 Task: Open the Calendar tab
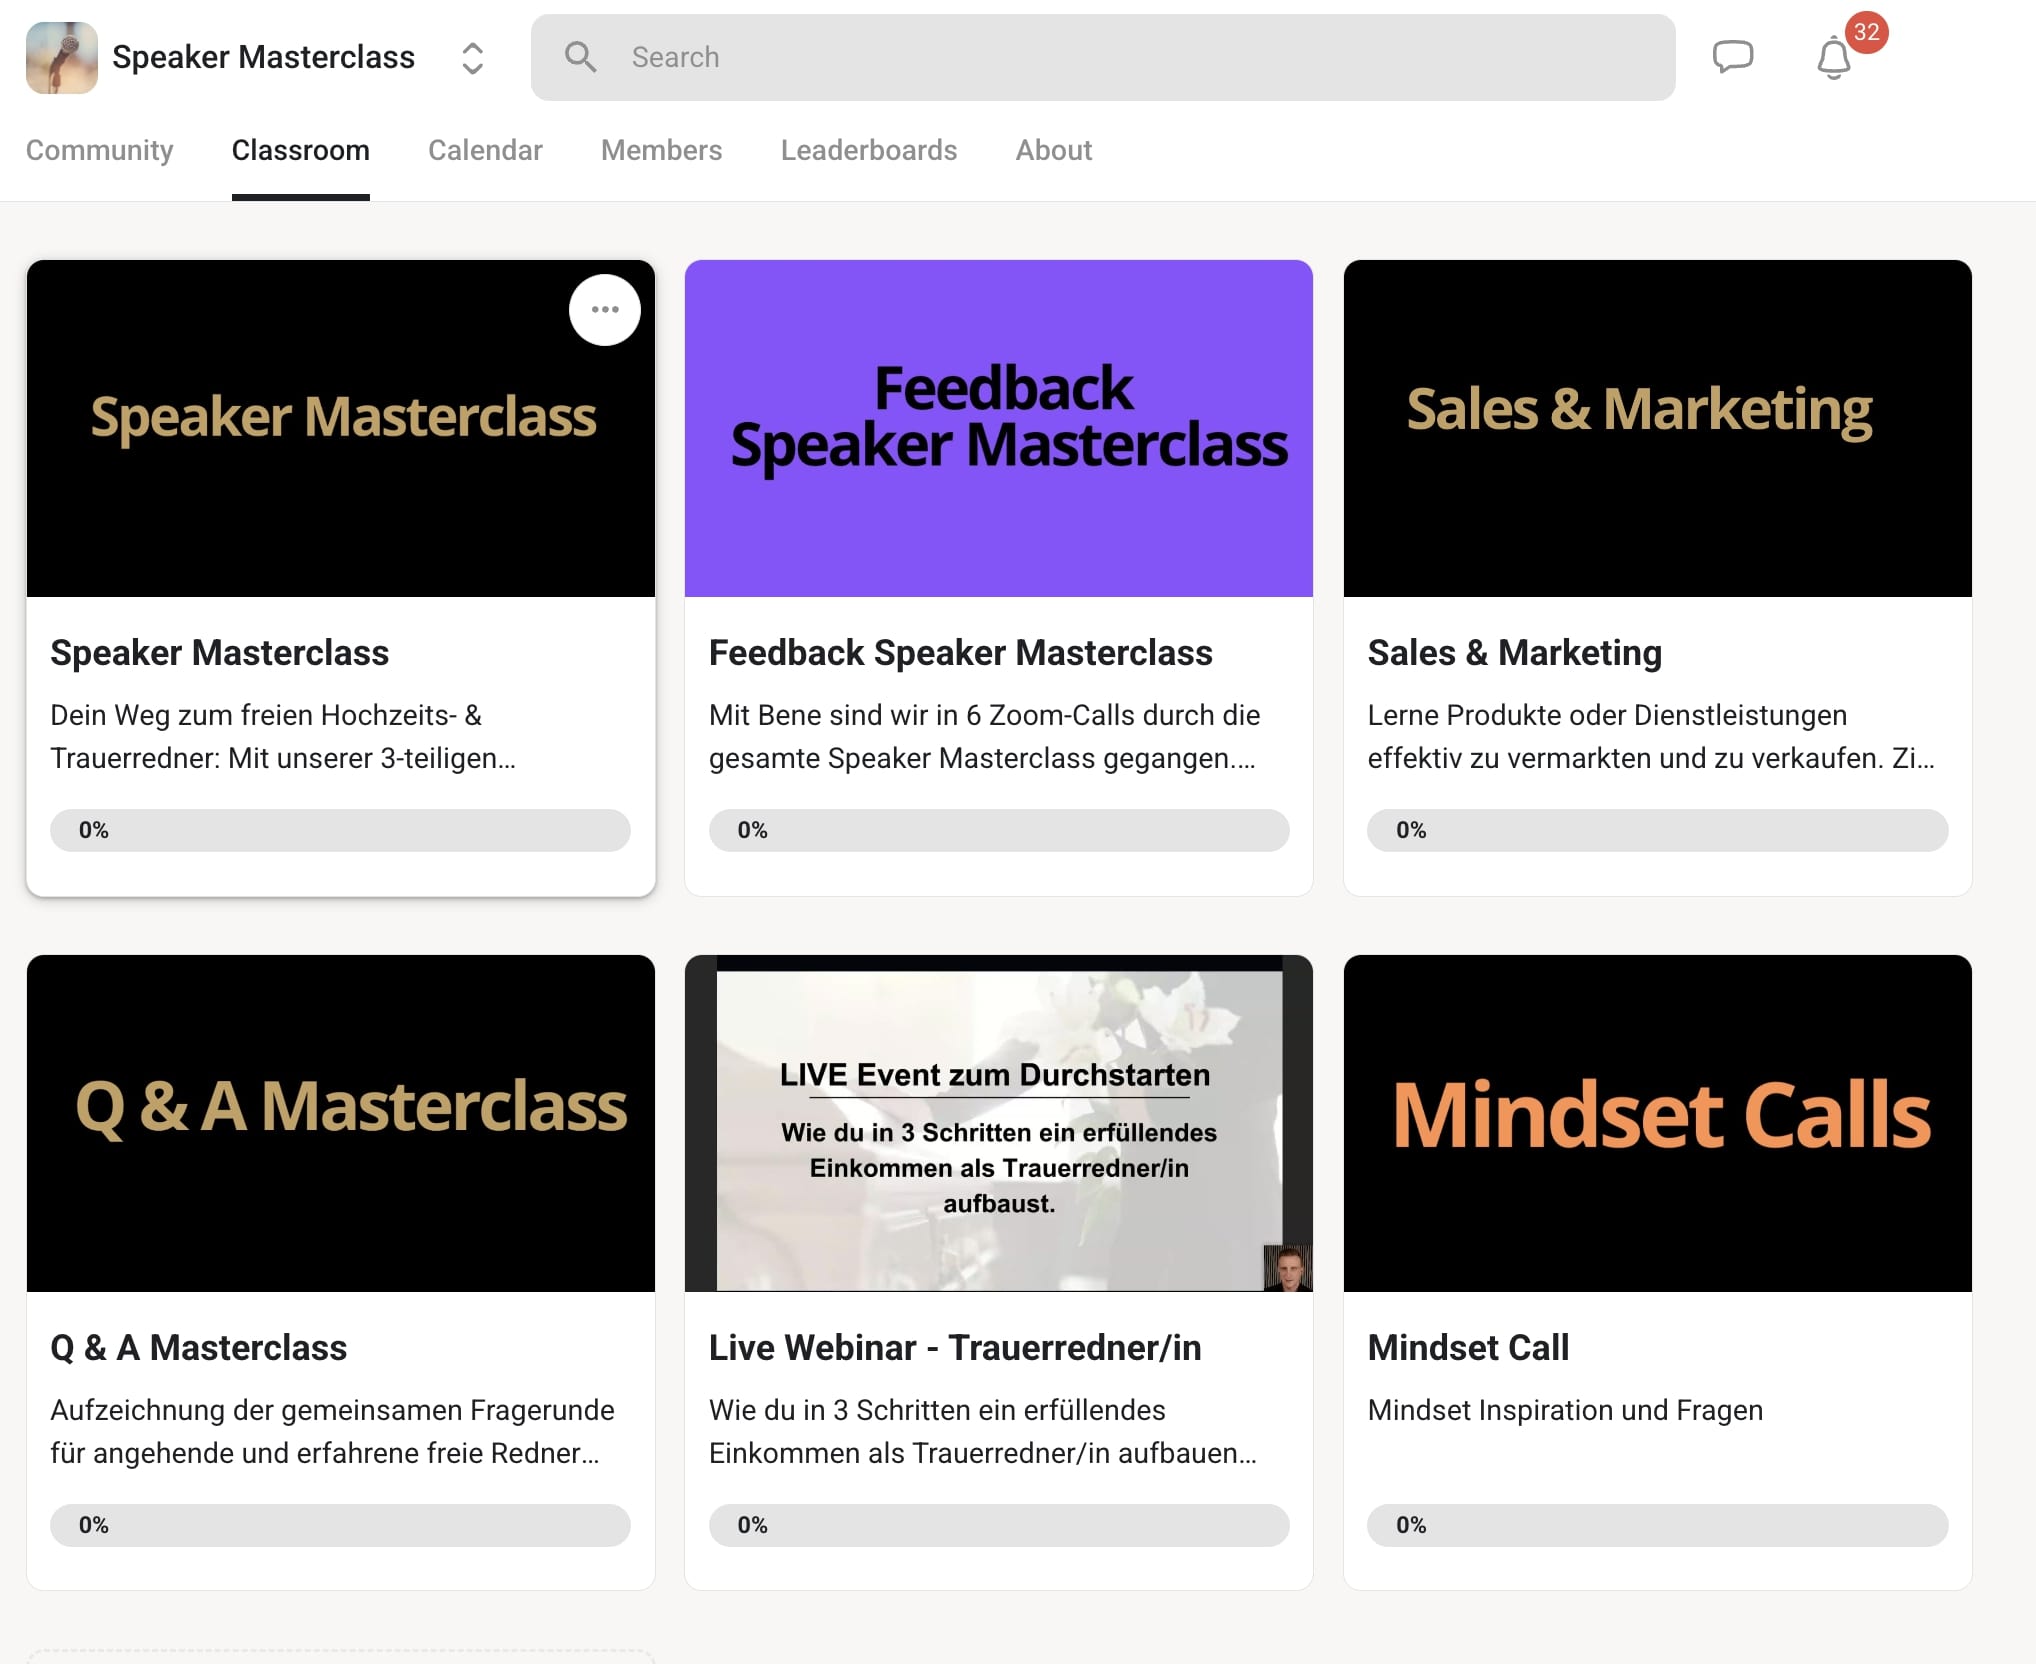click(485, 150)
